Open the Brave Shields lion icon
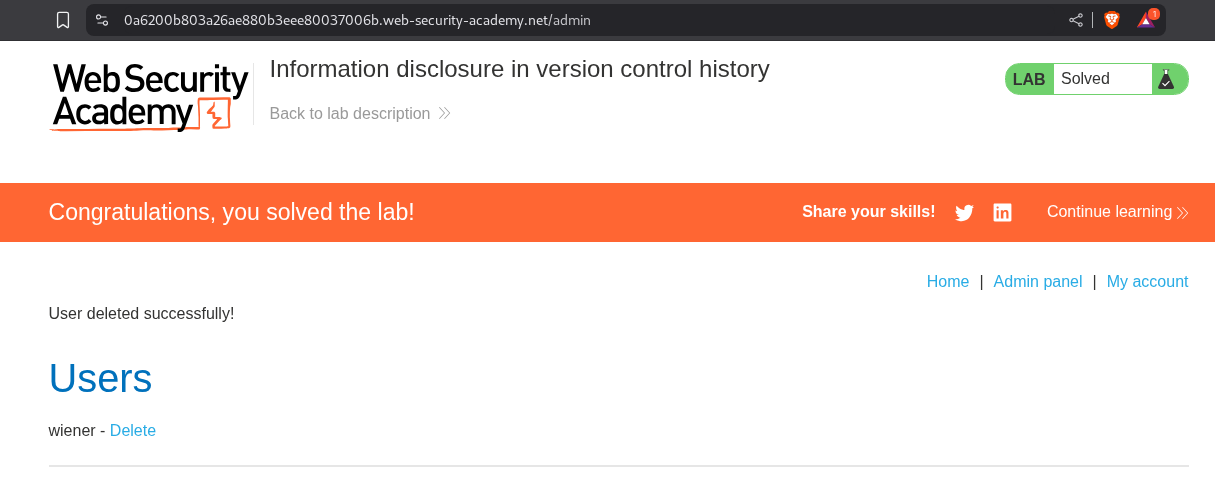1215x502 pixels. pyautogui.click(x=1112, y=20)
